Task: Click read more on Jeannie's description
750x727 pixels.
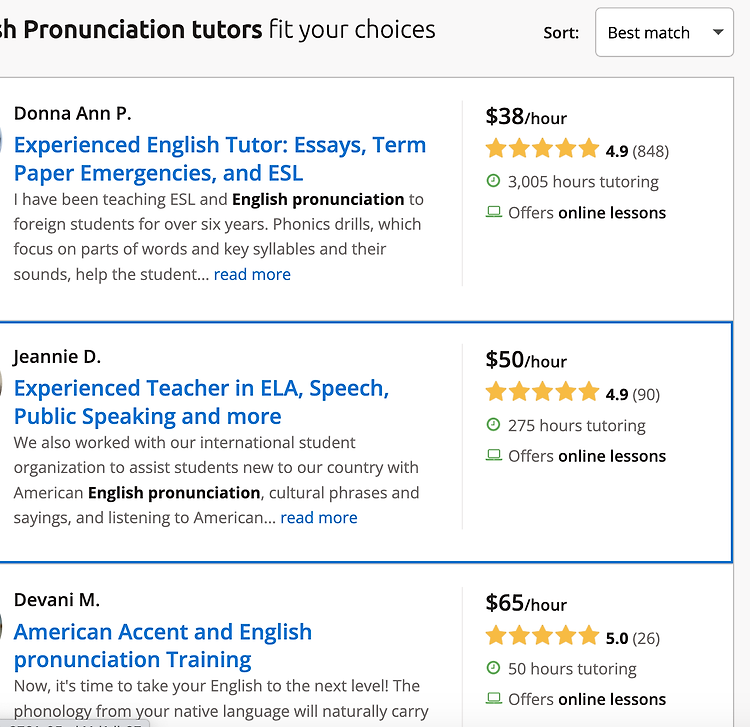Action: tap(319, 518)
